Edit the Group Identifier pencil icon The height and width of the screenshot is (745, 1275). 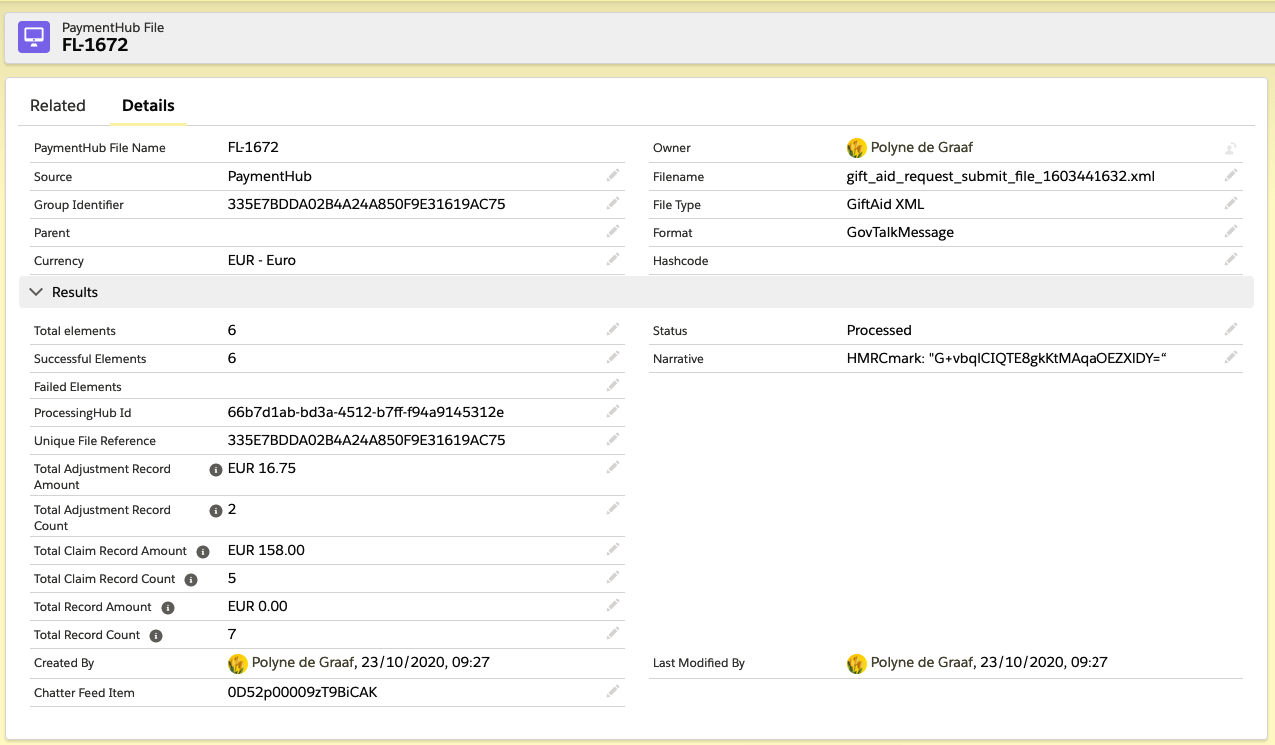coord(613,203)
